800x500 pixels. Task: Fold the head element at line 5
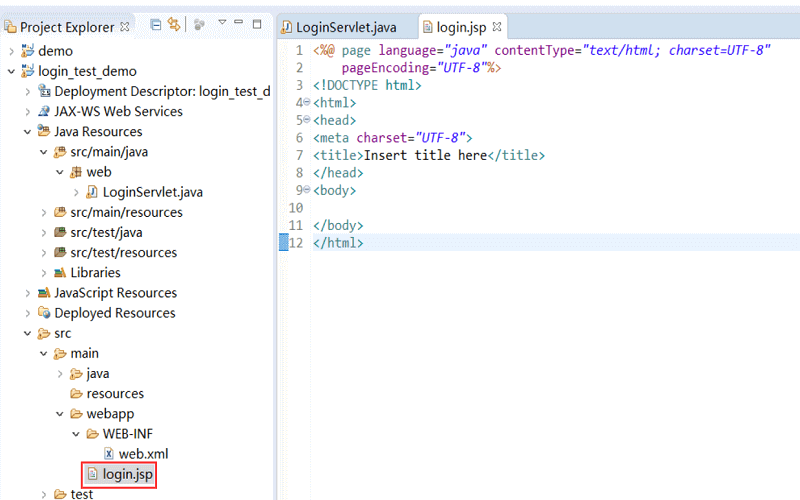coord(307,119)
